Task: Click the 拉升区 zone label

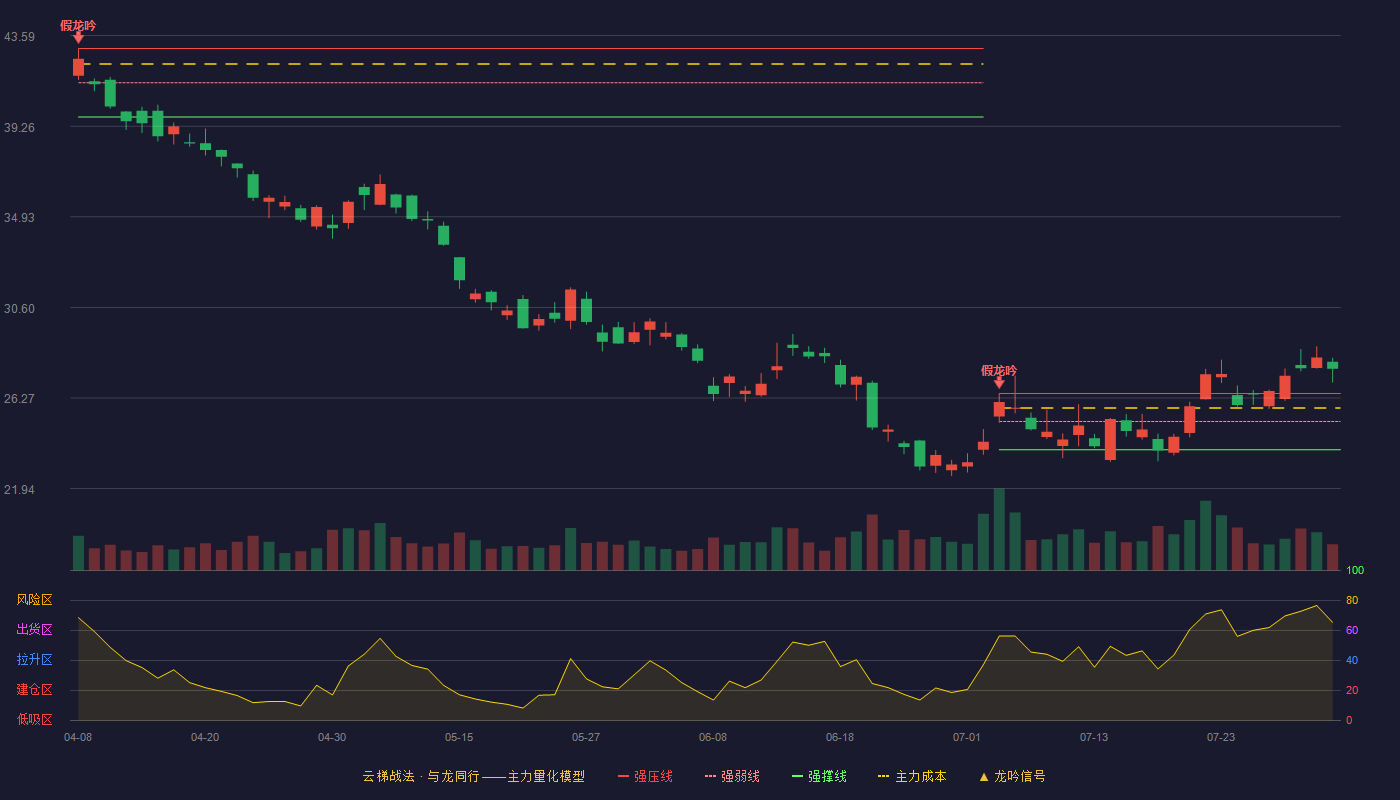Action: (x=34, y=660)
